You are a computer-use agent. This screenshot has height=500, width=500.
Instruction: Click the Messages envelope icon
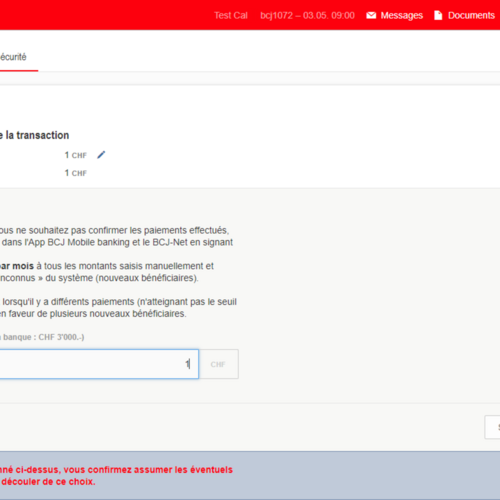pyautogui.click(x=371, y=15)
